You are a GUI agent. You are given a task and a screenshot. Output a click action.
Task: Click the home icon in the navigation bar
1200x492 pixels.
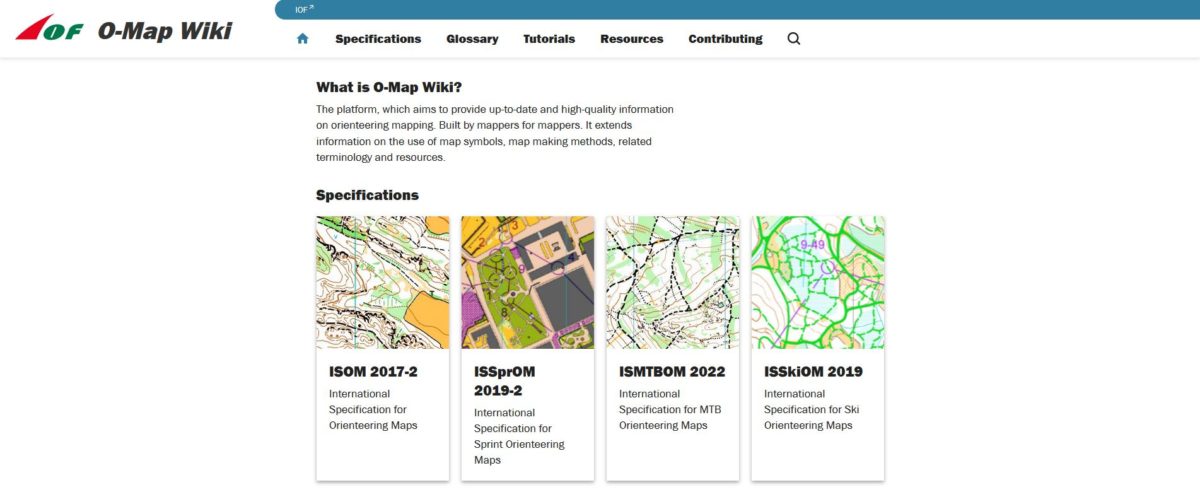pyautogui.click(x=302, y=39)
